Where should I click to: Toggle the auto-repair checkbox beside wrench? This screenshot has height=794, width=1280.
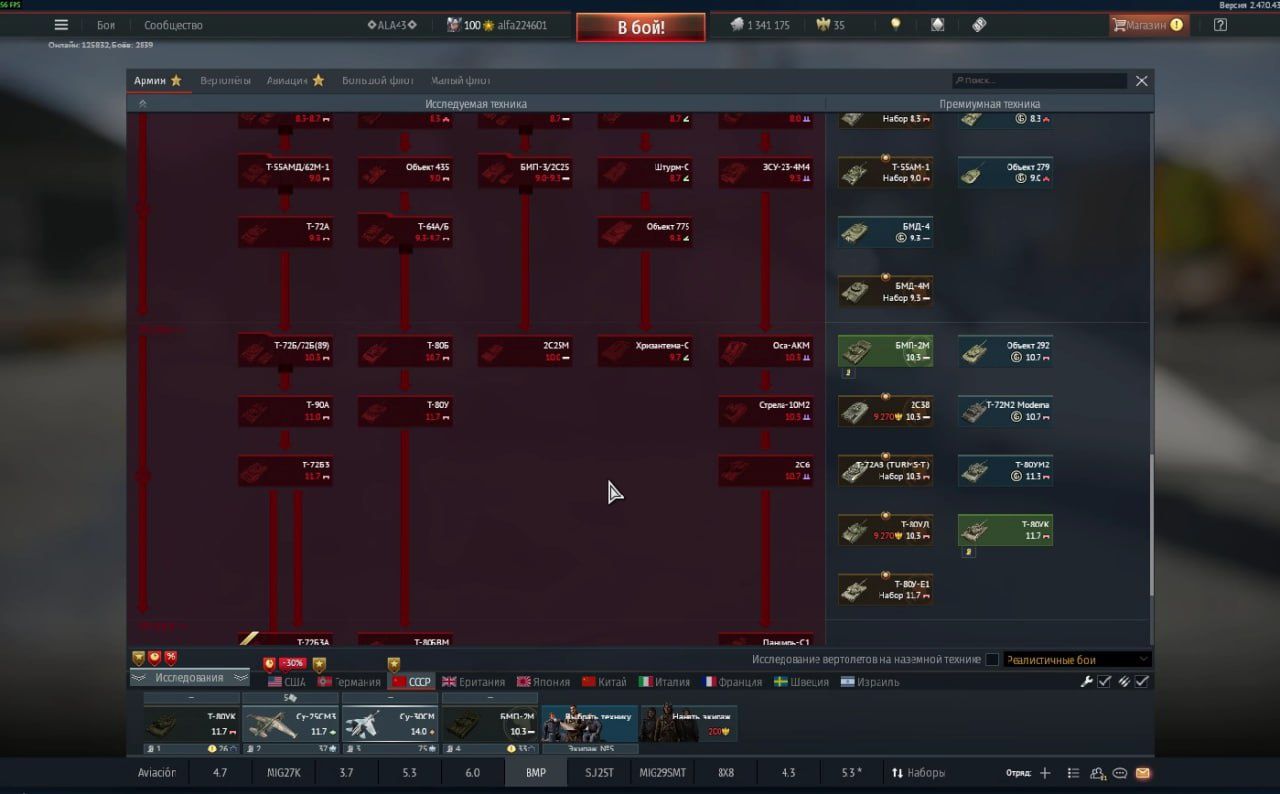coord(1104,681)
